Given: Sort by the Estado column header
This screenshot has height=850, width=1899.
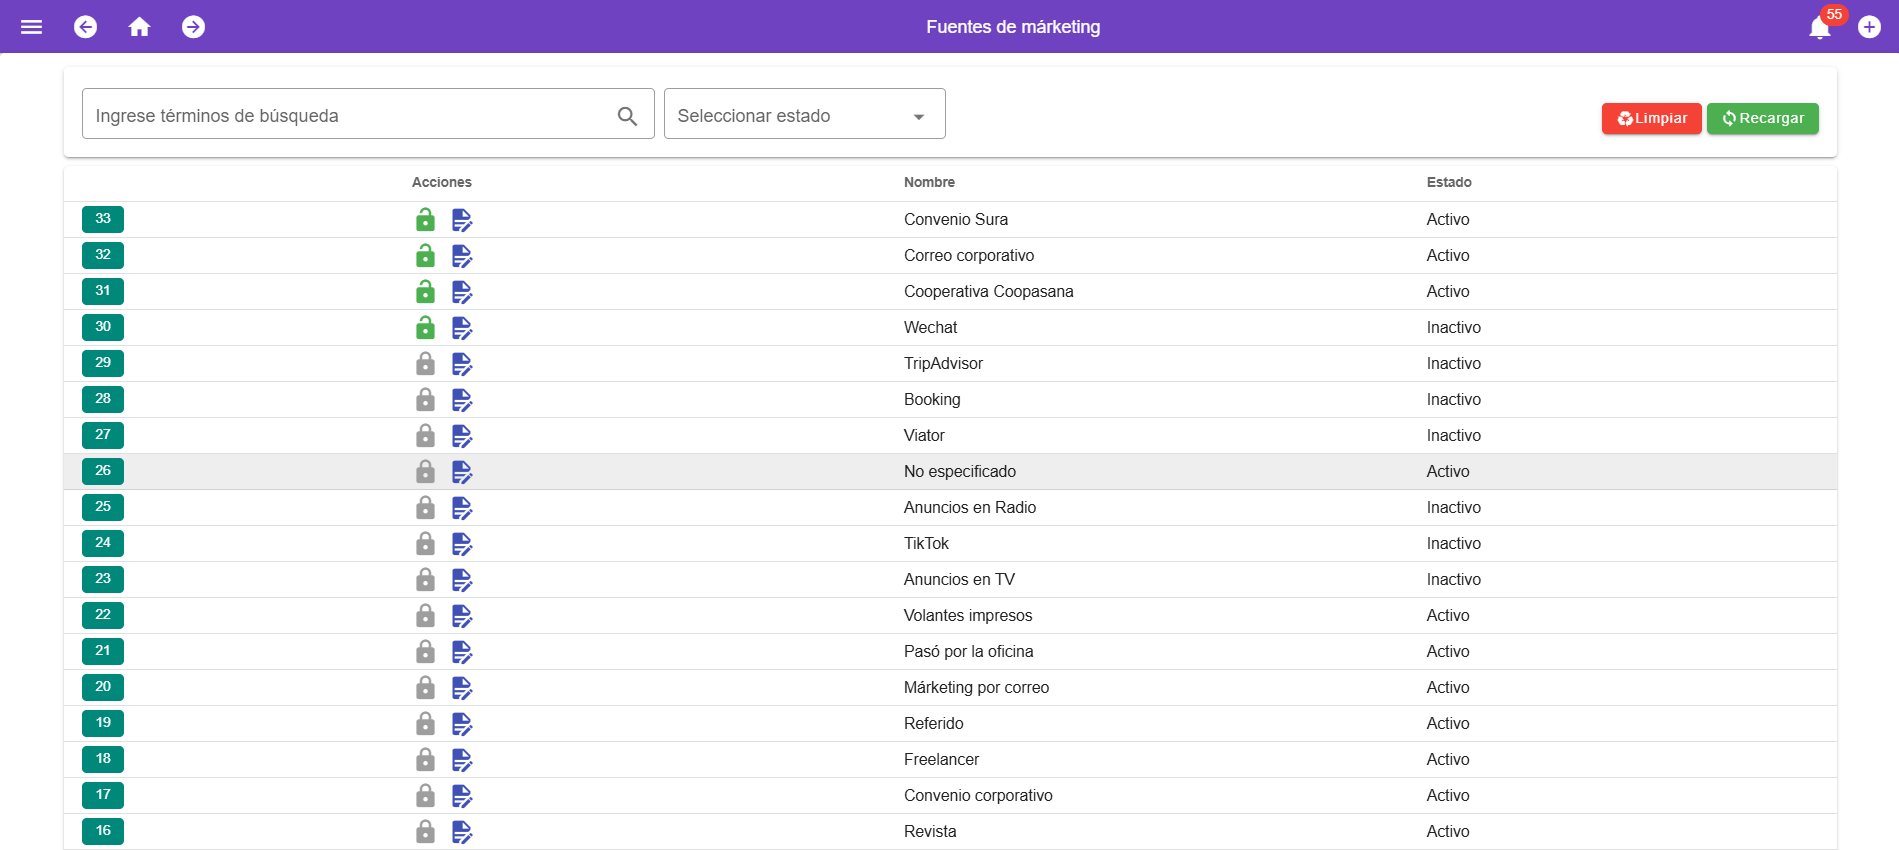Looking at the screenshot, I should pos(1448,182).
